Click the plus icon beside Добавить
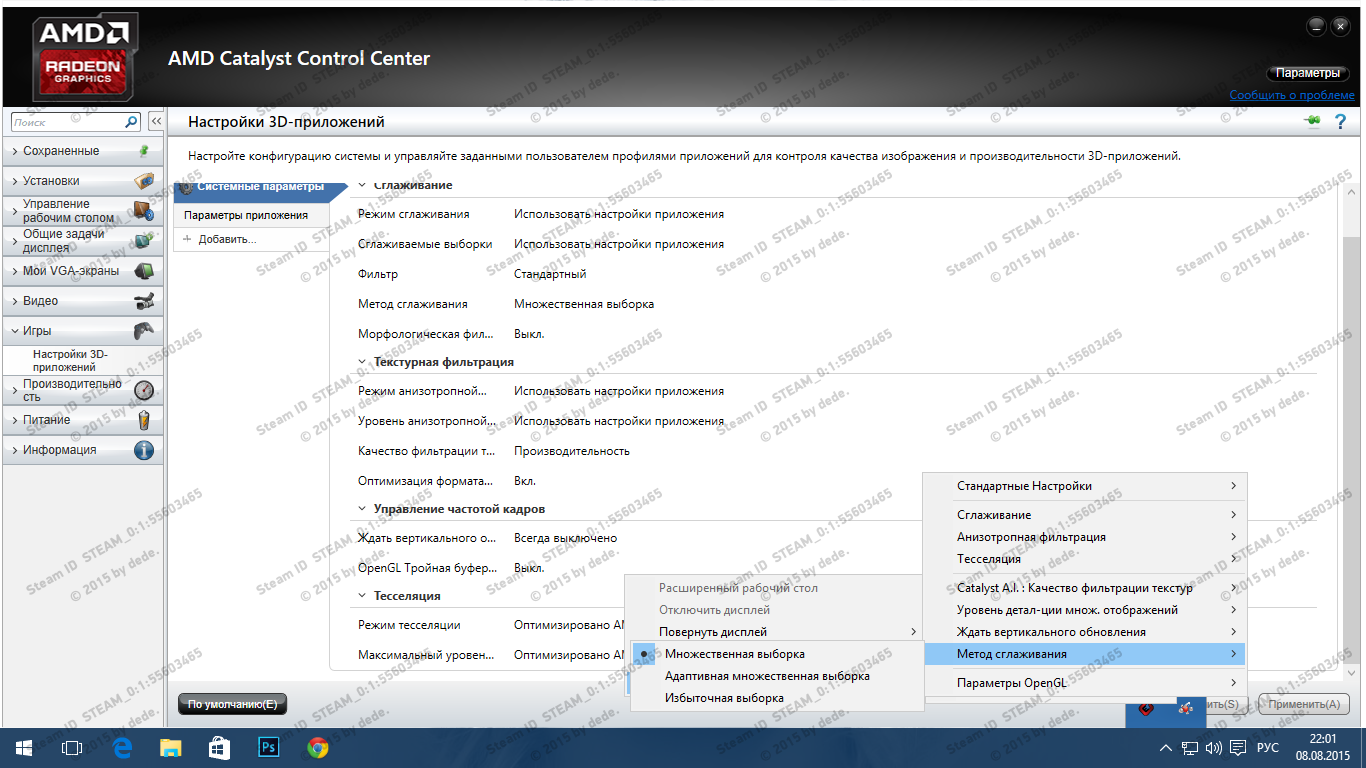This screenshot has height=768, width=1366. coord(187,239)
